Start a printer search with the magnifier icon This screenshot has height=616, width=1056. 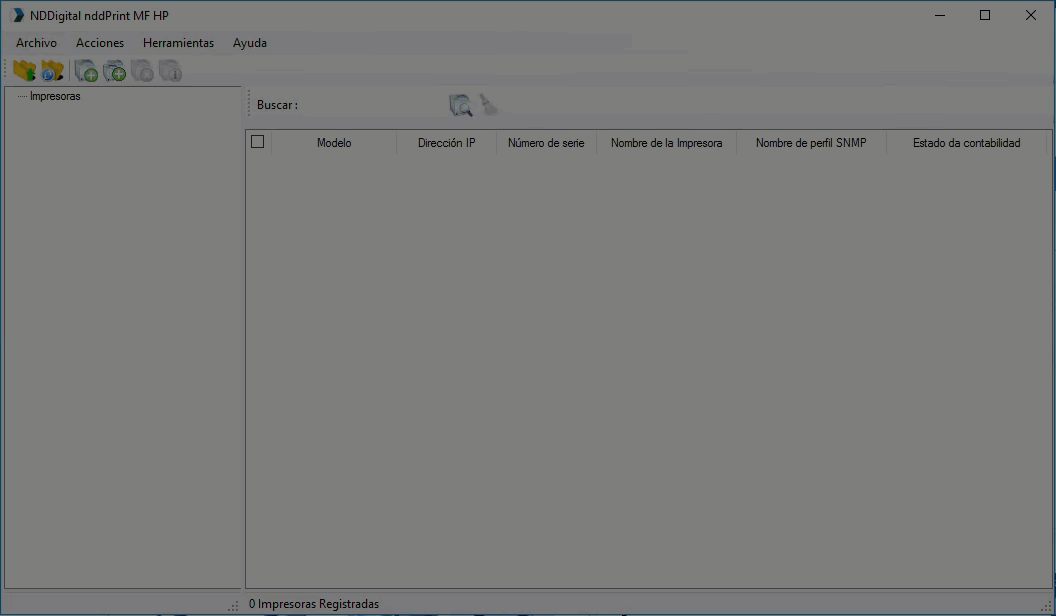coord(459,104)
